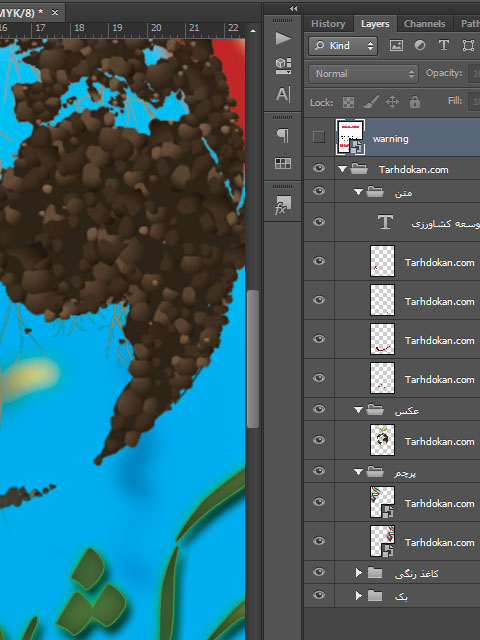Screen dimensions: 480x640
Task: Click the پرچم group folder icon
Action: [x=375, y=471]
